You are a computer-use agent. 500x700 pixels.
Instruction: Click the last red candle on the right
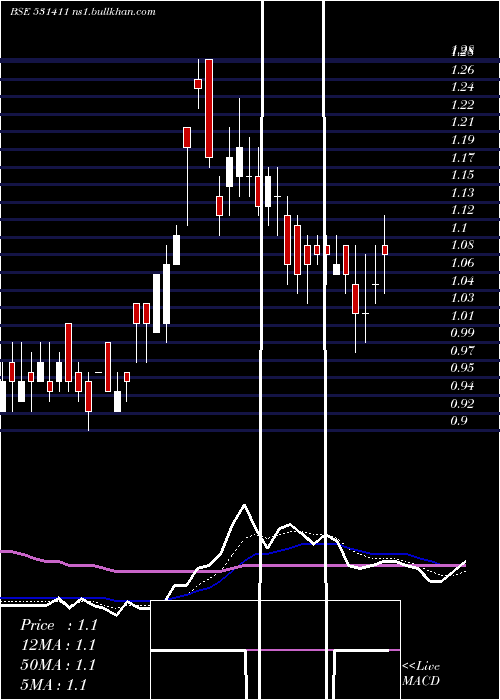tap(385, 250)
